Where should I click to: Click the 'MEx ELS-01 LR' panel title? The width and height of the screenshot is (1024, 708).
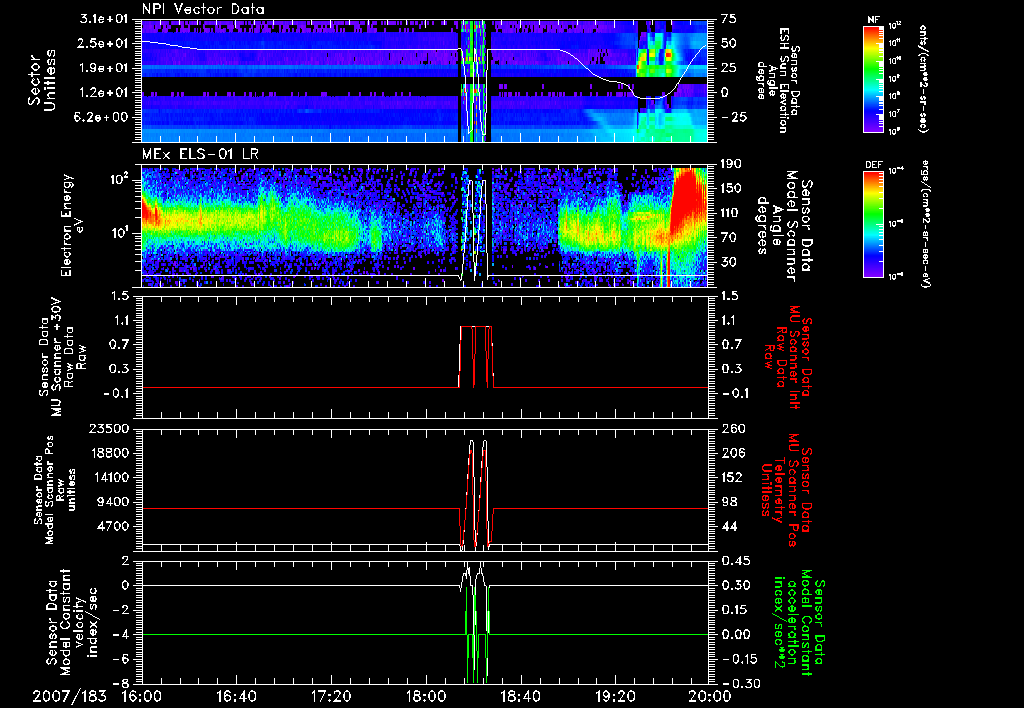tap(198, 154)
